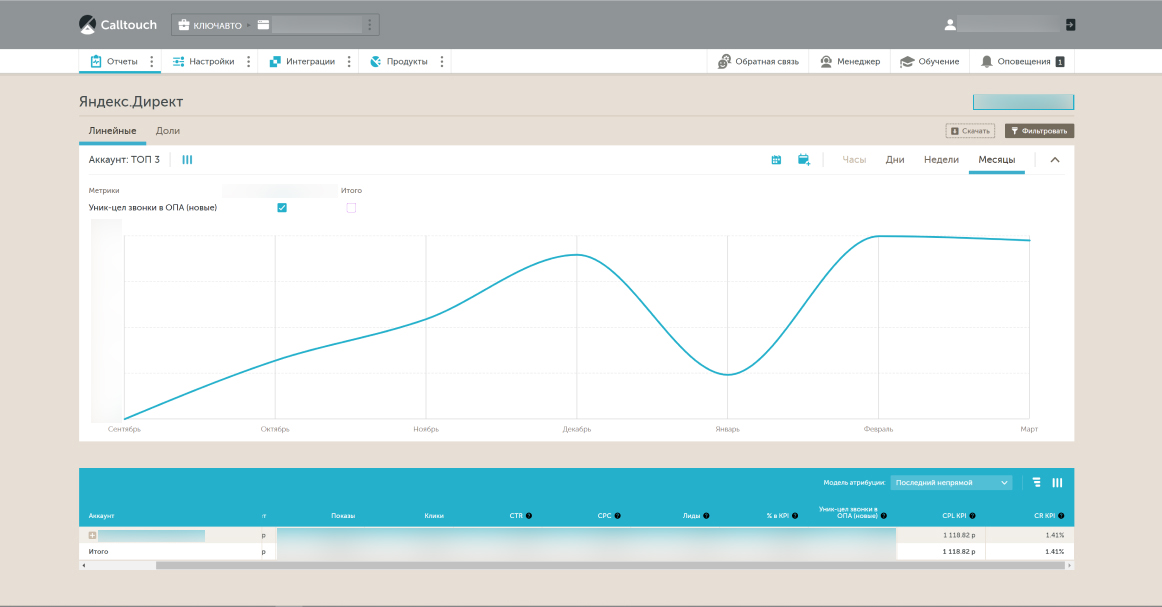Click the calendar-with-plus compare icon
Screen dimensions: 1162x607
(x=804, y=159)
